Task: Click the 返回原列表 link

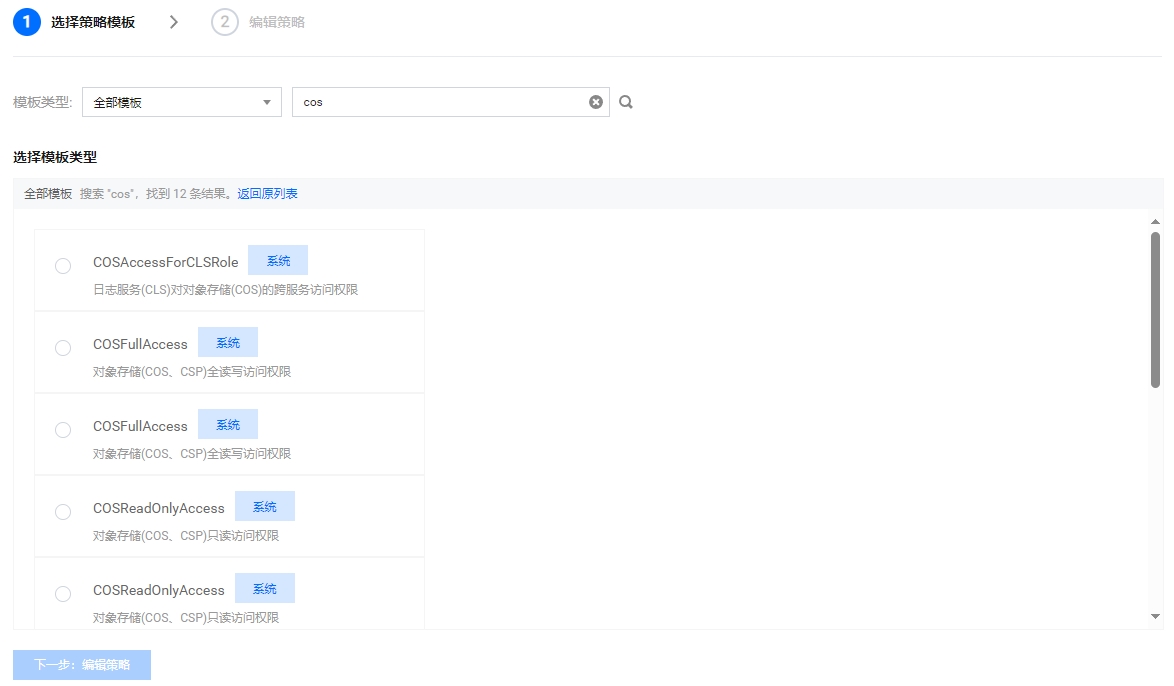Action: point(267,194)
